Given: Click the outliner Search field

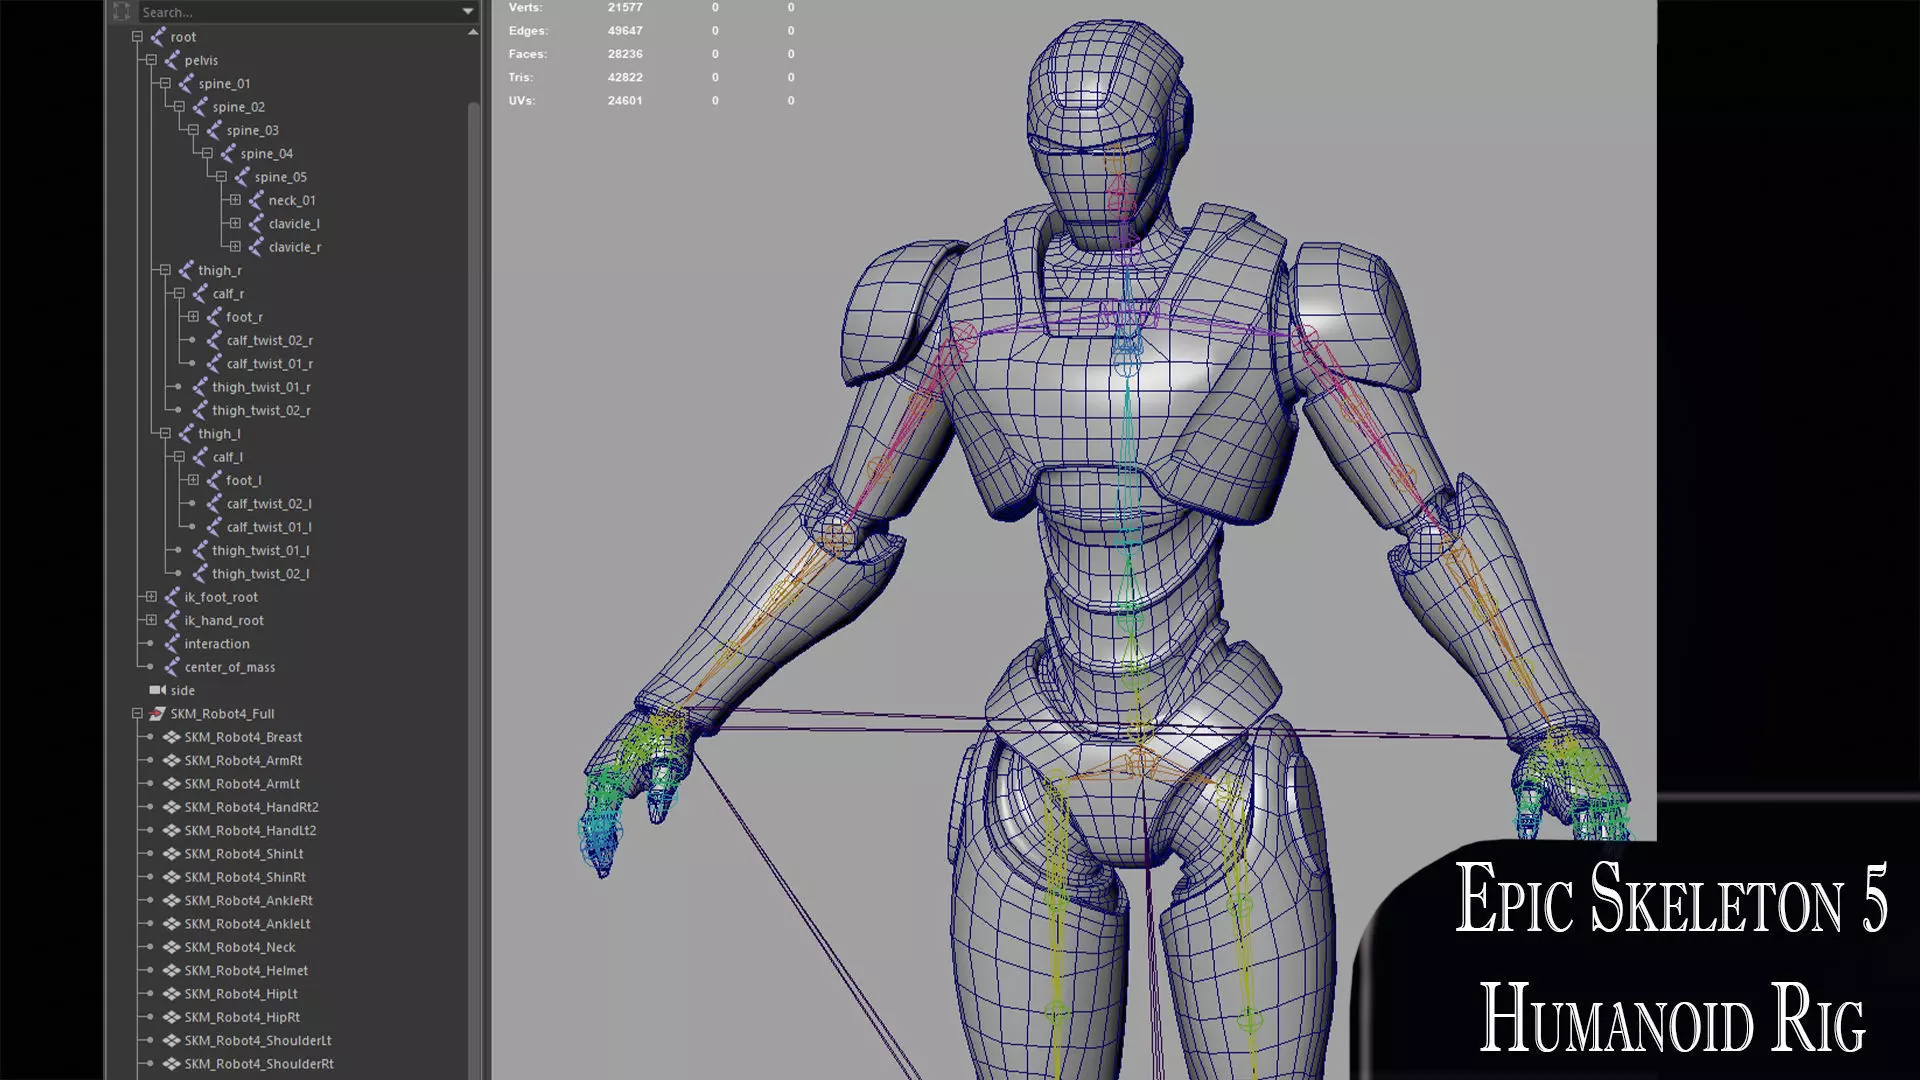Looking at the screenshot, I should click(298, 12).
